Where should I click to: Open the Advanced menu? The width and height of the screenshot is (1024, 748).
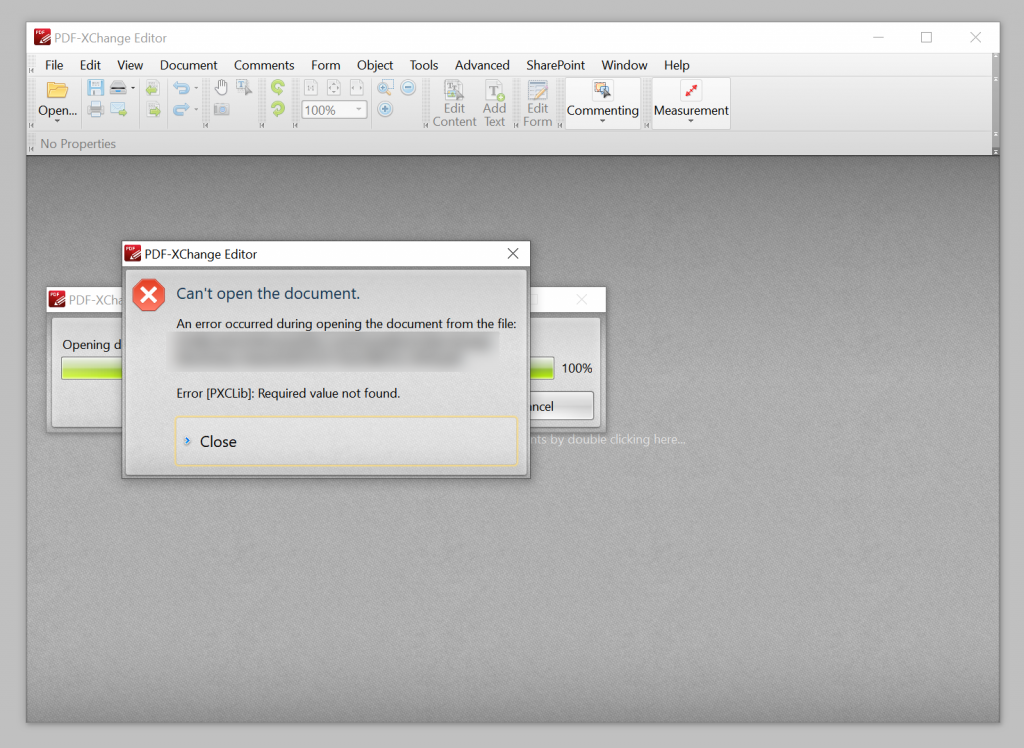[482, 65]
